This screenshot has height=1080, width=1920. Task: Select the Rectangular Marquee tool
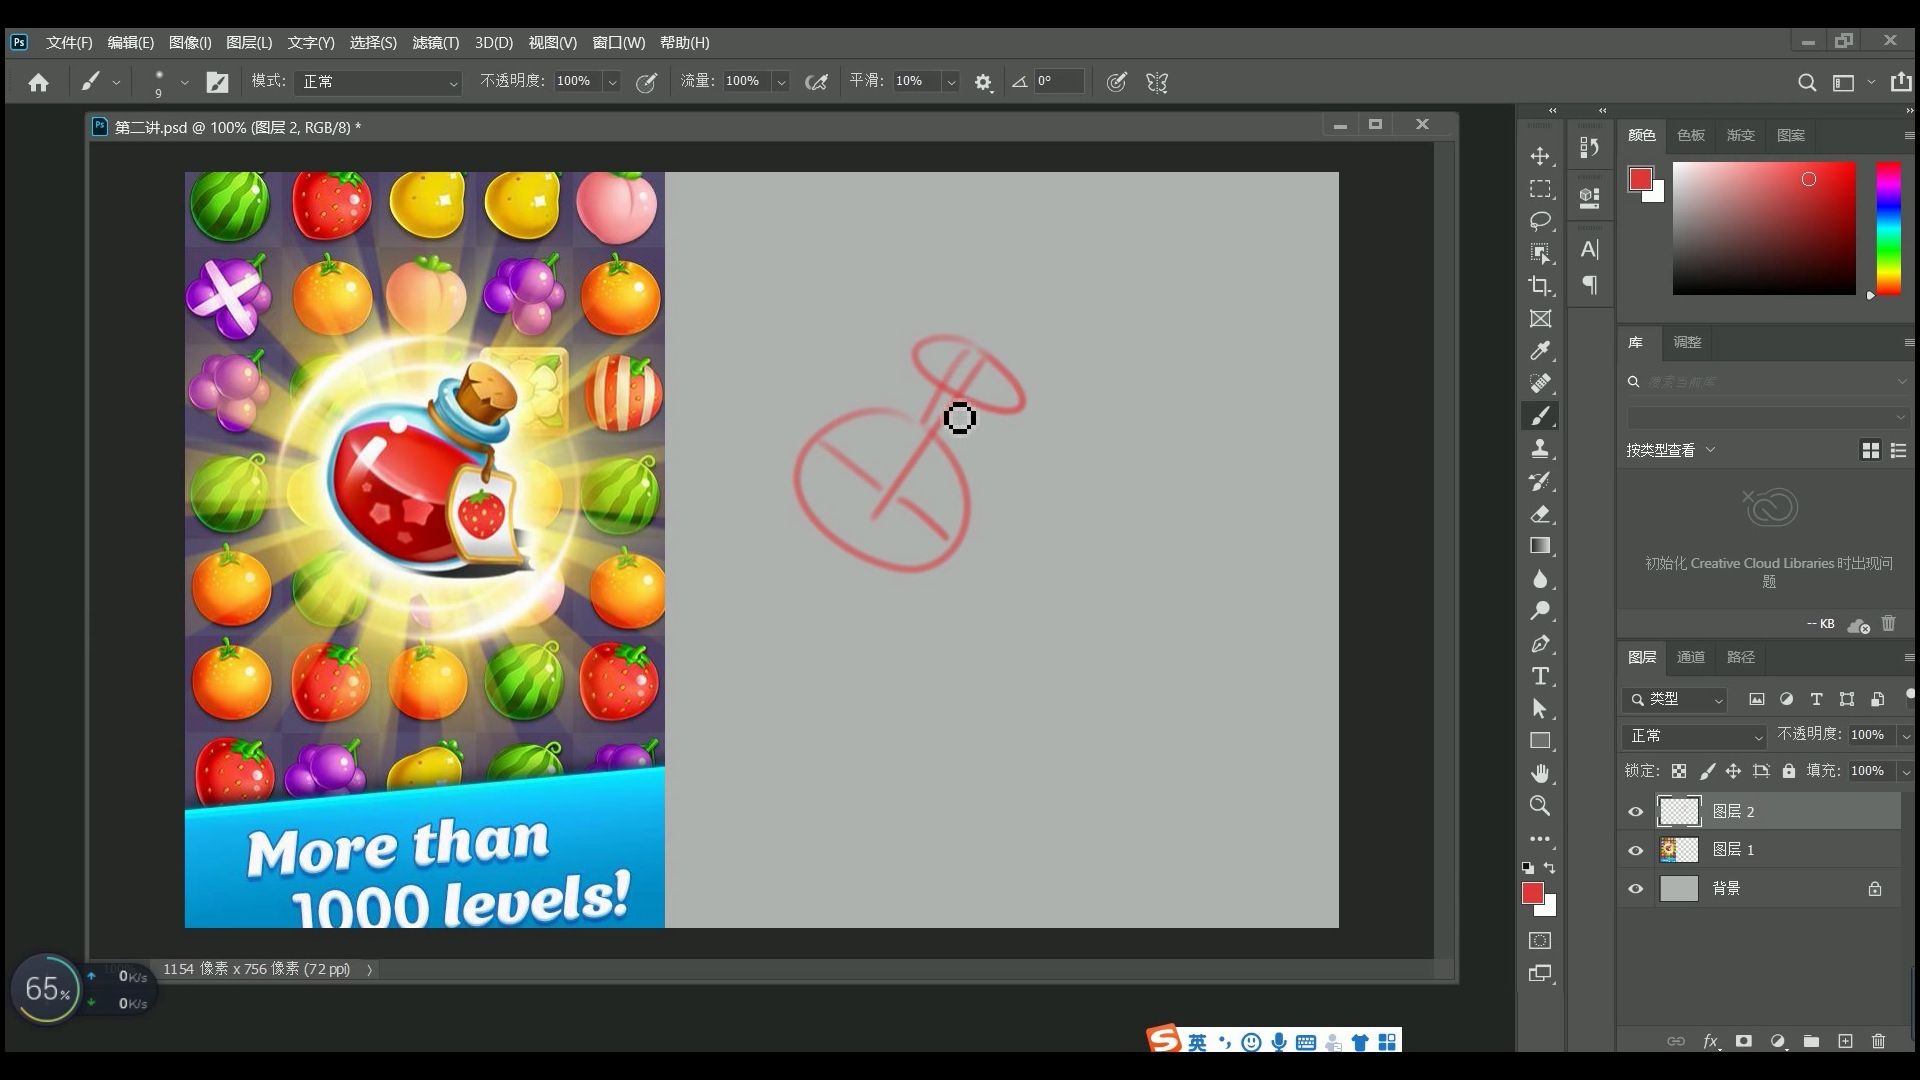point(1540,189)
